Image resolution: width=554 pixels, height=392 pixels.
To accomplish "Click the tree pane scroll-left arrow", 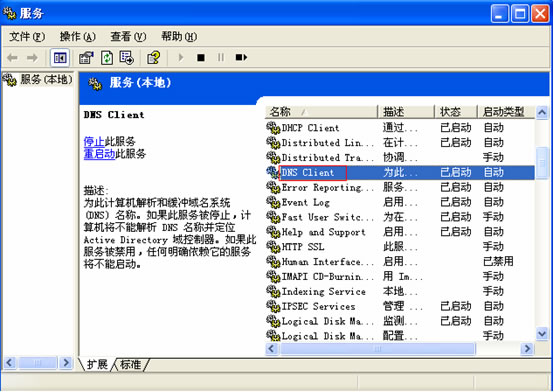I will pos(10,363).
